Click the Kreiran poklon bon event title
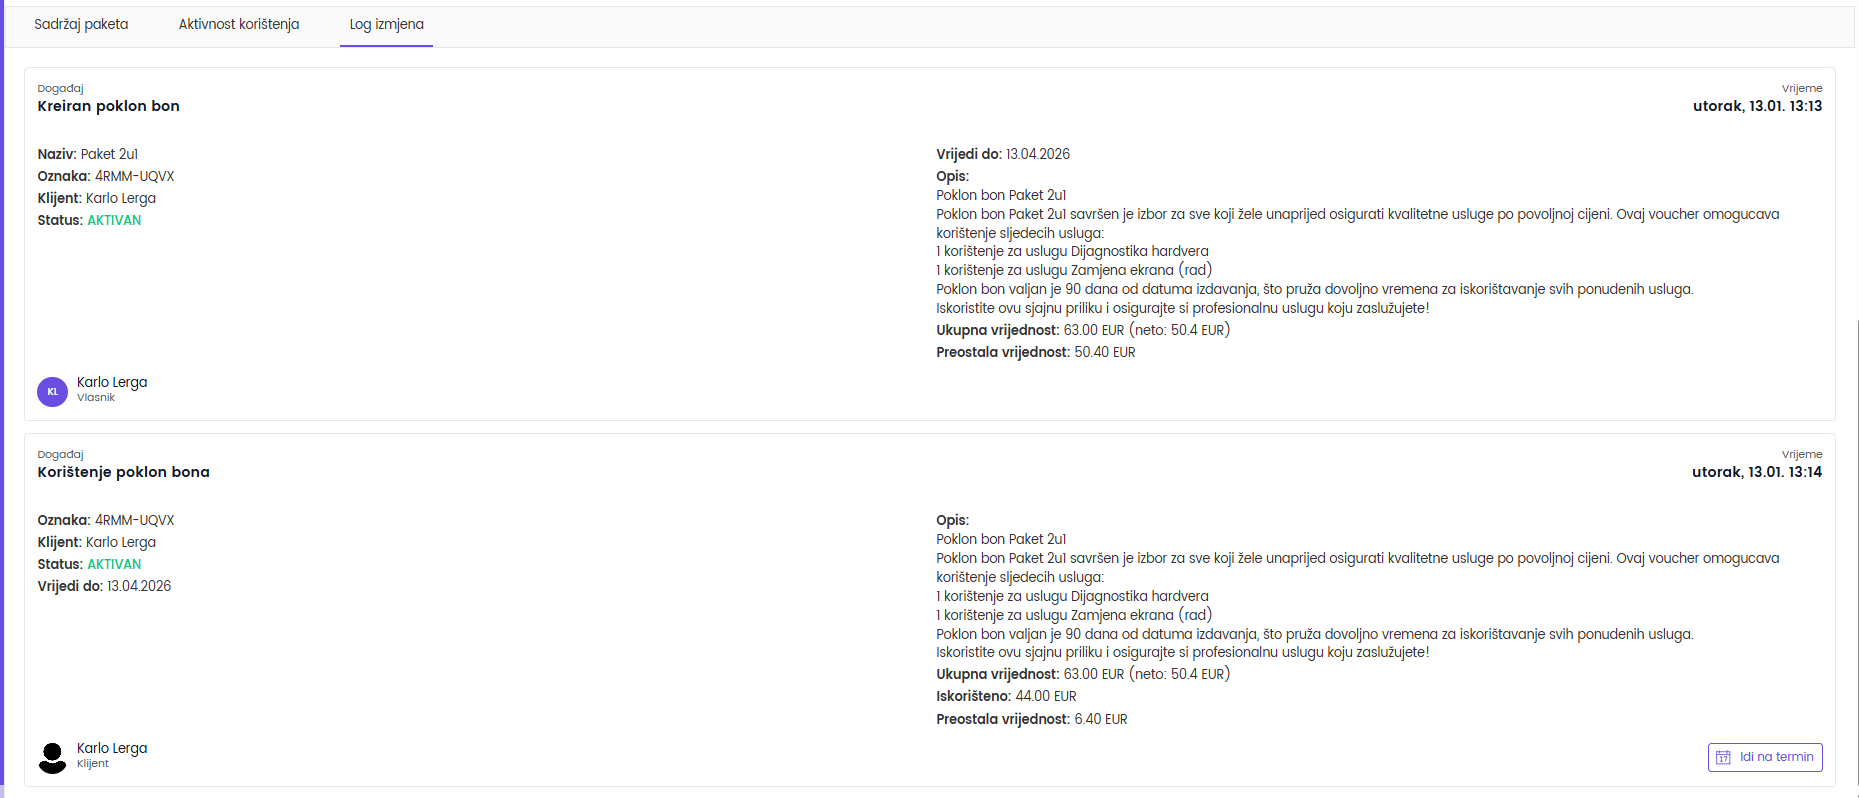 pyautogui.click(x=109, y=106)
